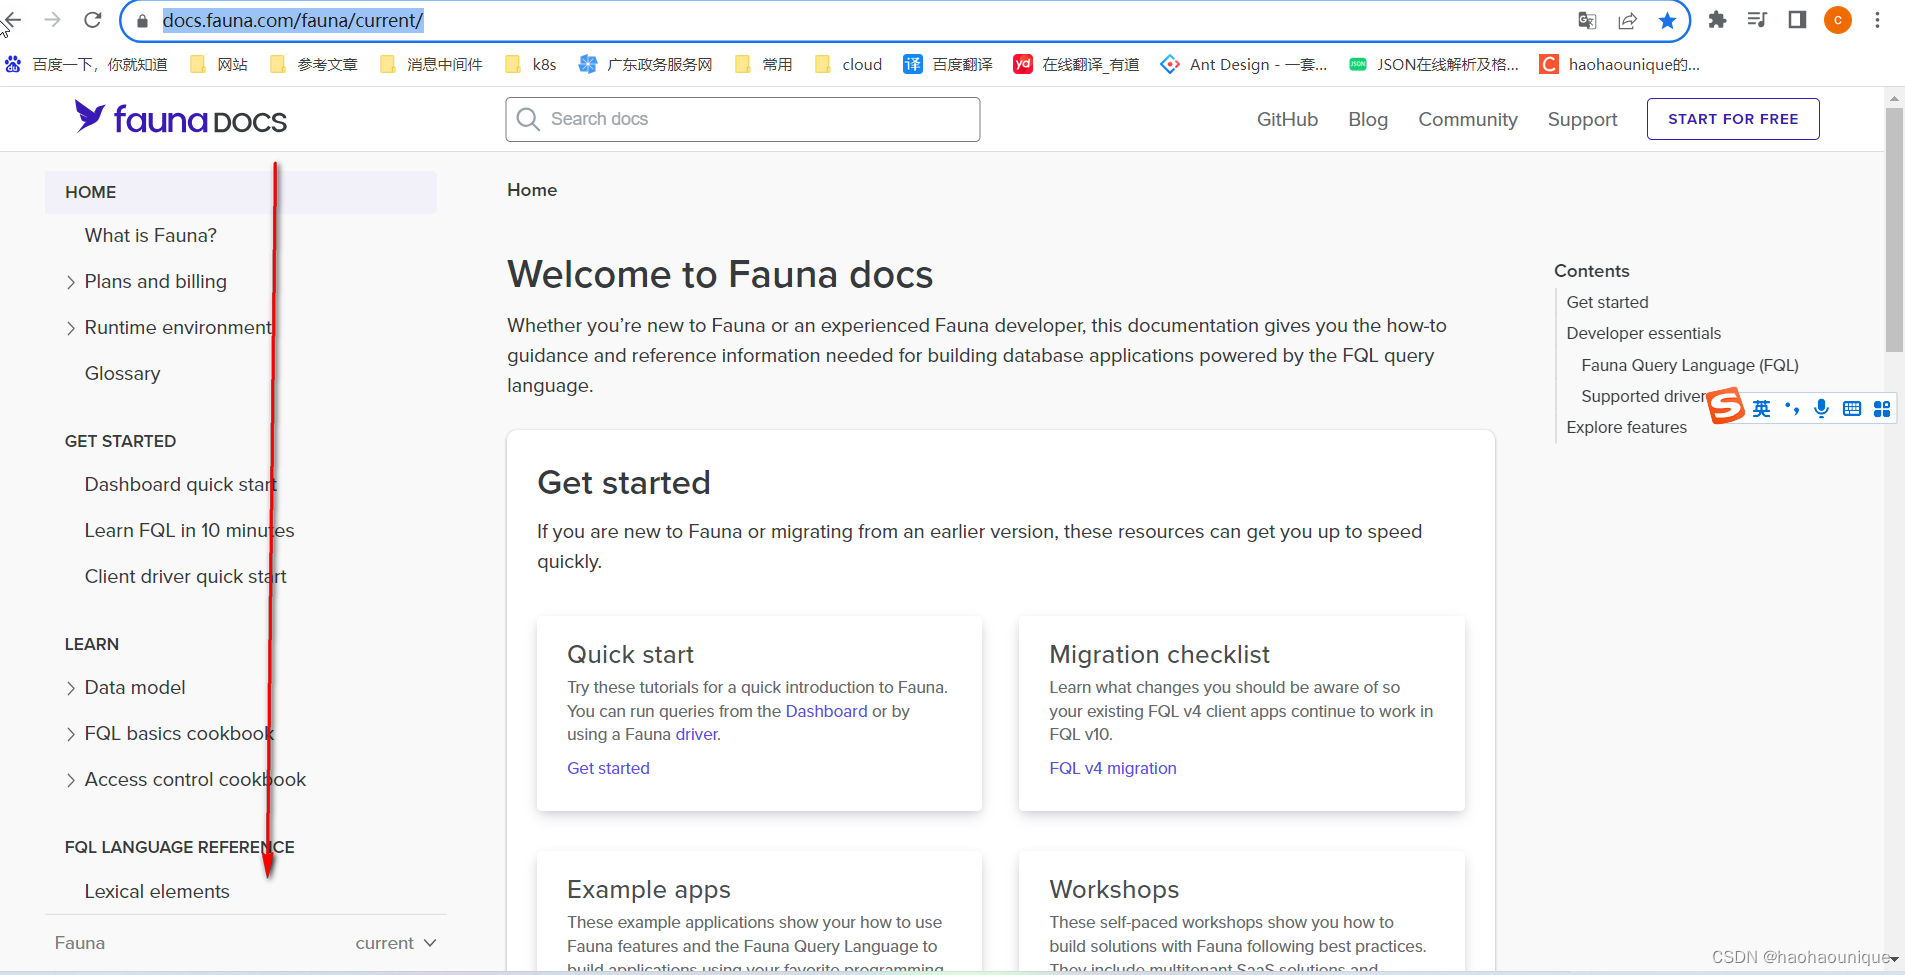1905x975 pixels.
Task: Open the 消息中间件 bookmark folder
Action: click(432, 64)
